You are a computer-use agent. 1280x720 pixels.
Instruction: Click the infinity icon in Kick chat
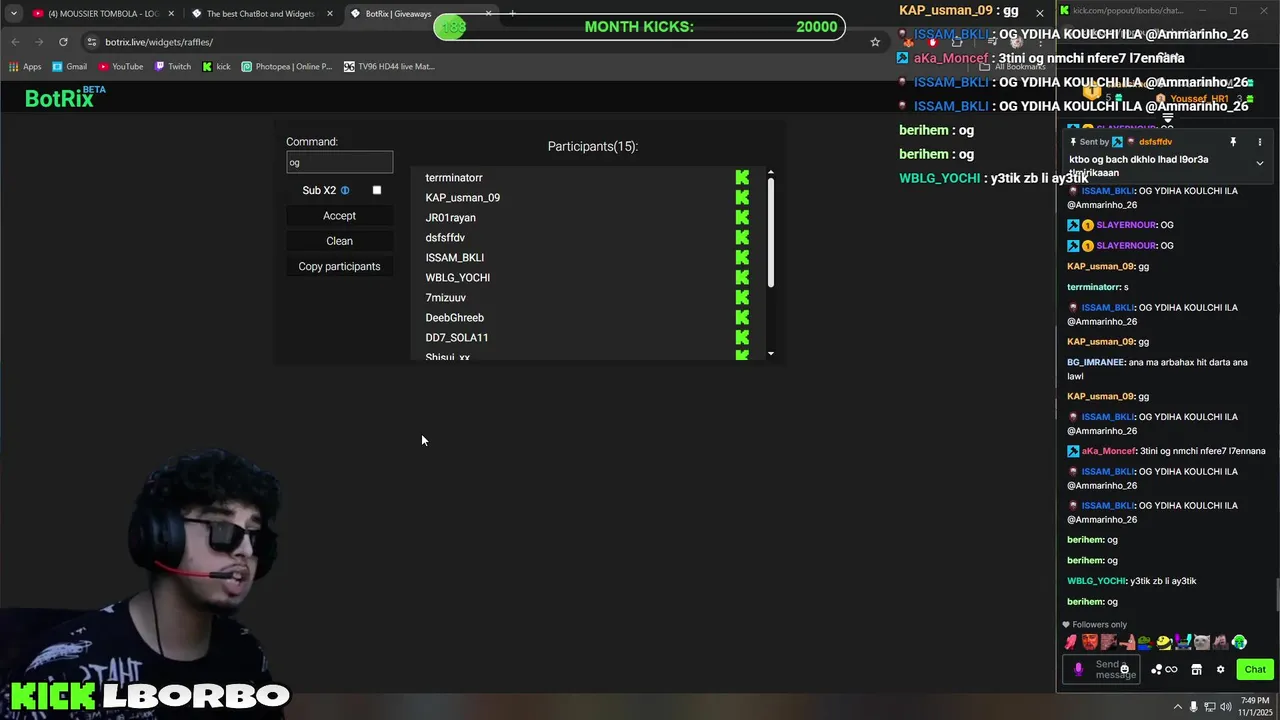pyautogui.click(x=1171, y=669)
